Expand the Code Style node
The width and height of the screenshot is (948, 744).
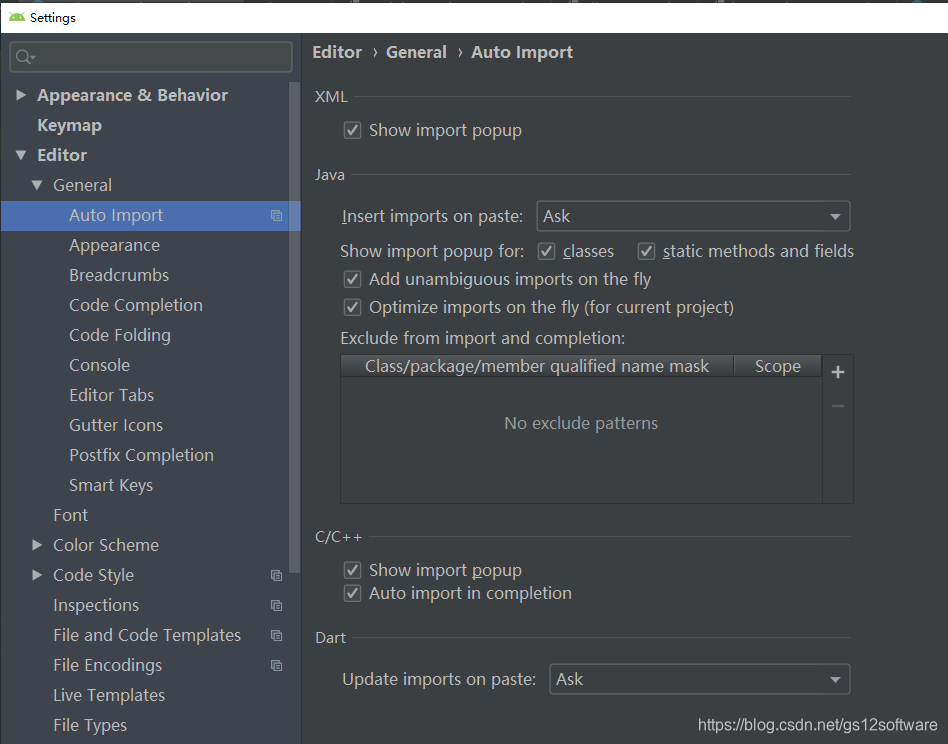pos(37,575)
